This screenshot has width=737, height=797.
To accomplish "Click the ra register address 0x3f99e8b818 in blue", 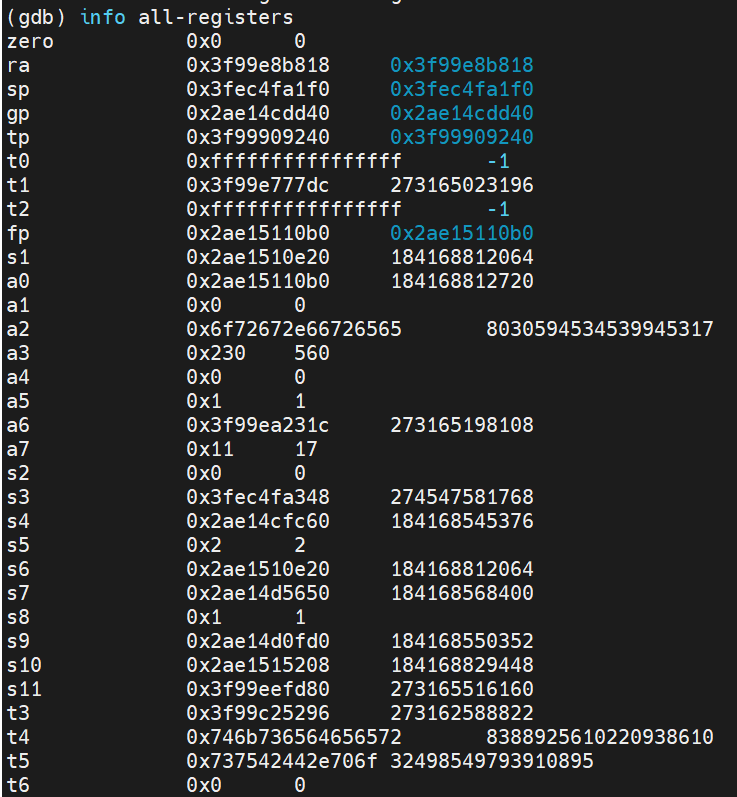I will (462, 65).
